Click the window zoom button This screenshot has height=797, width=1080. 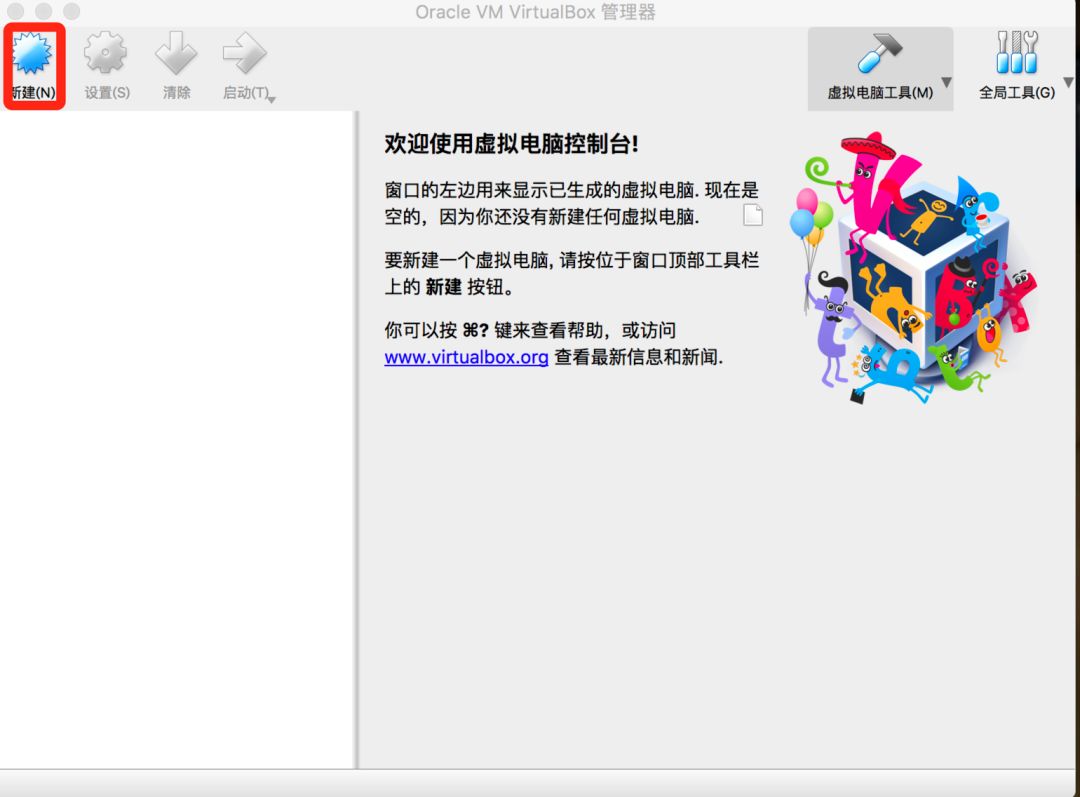click(72, 11)
